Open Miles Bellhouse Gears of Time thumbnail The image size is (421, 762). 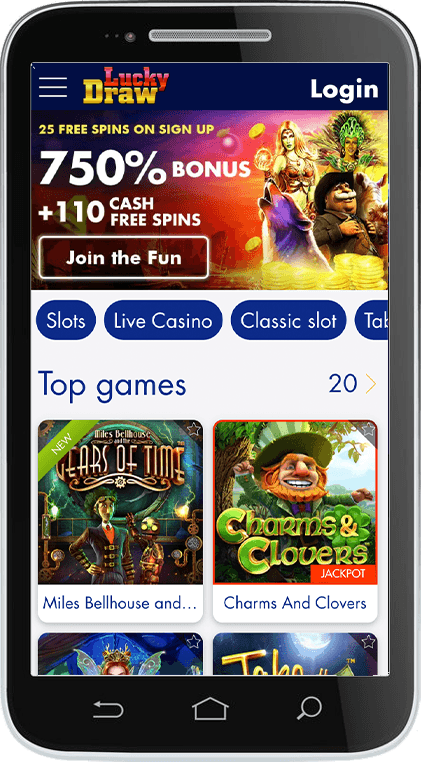point(121,502)
